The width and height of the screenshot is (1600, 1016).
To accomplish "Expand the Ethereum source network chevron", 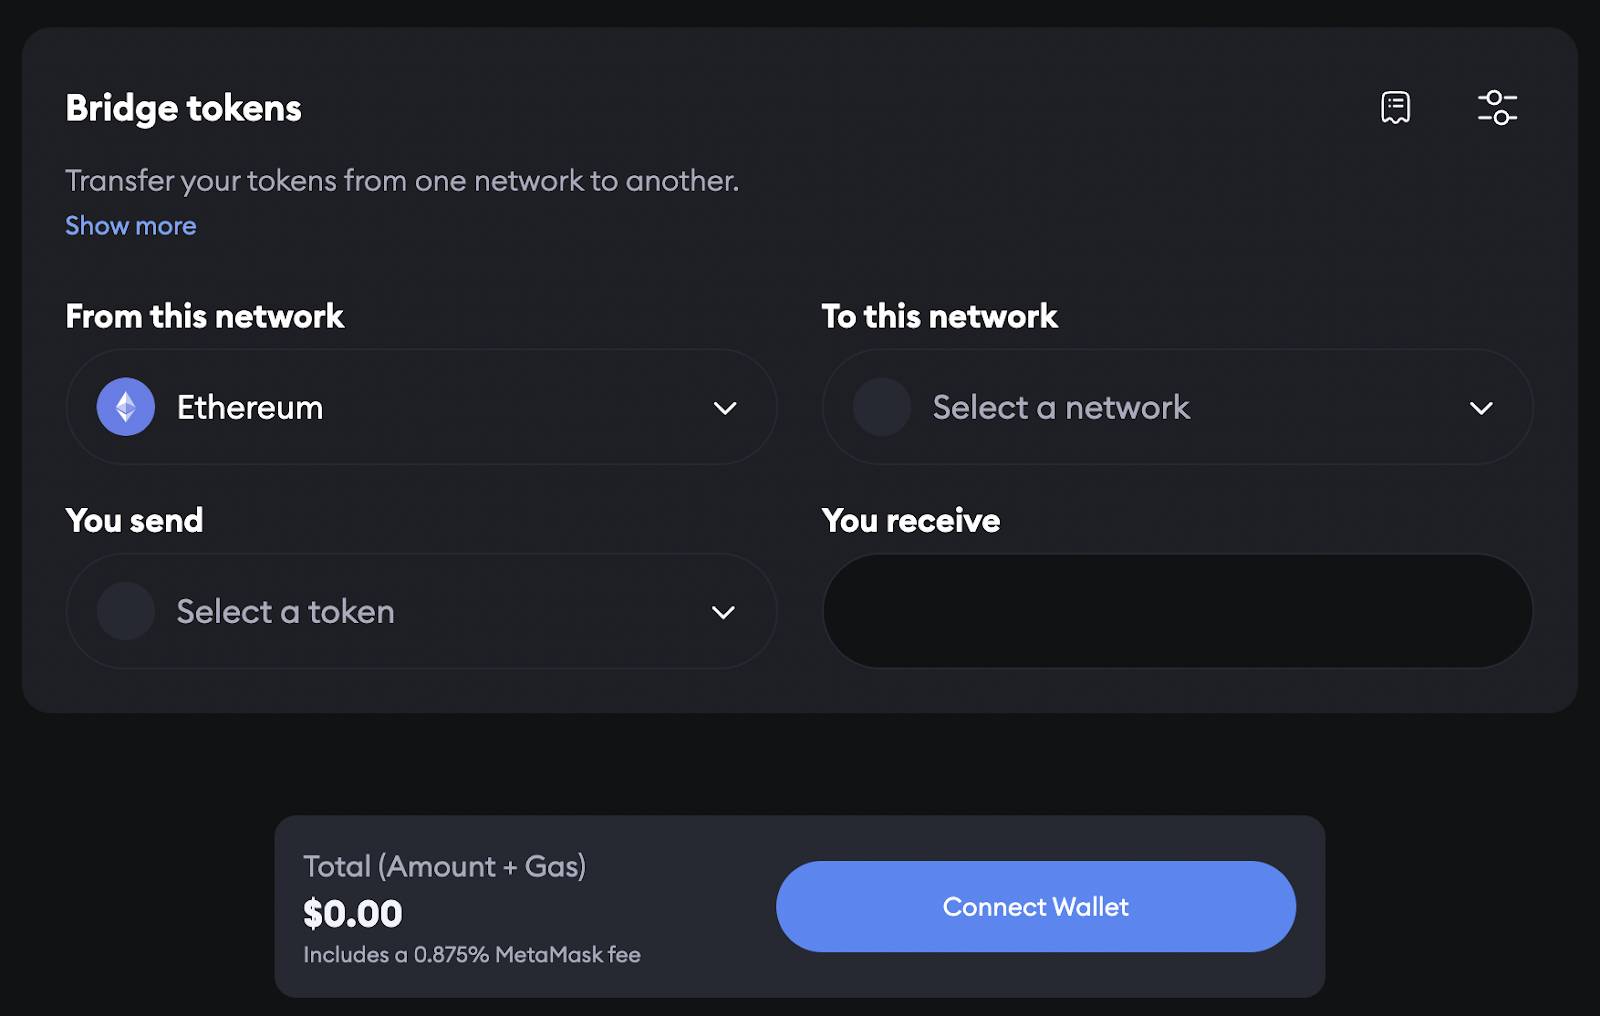I will [725, 408].
